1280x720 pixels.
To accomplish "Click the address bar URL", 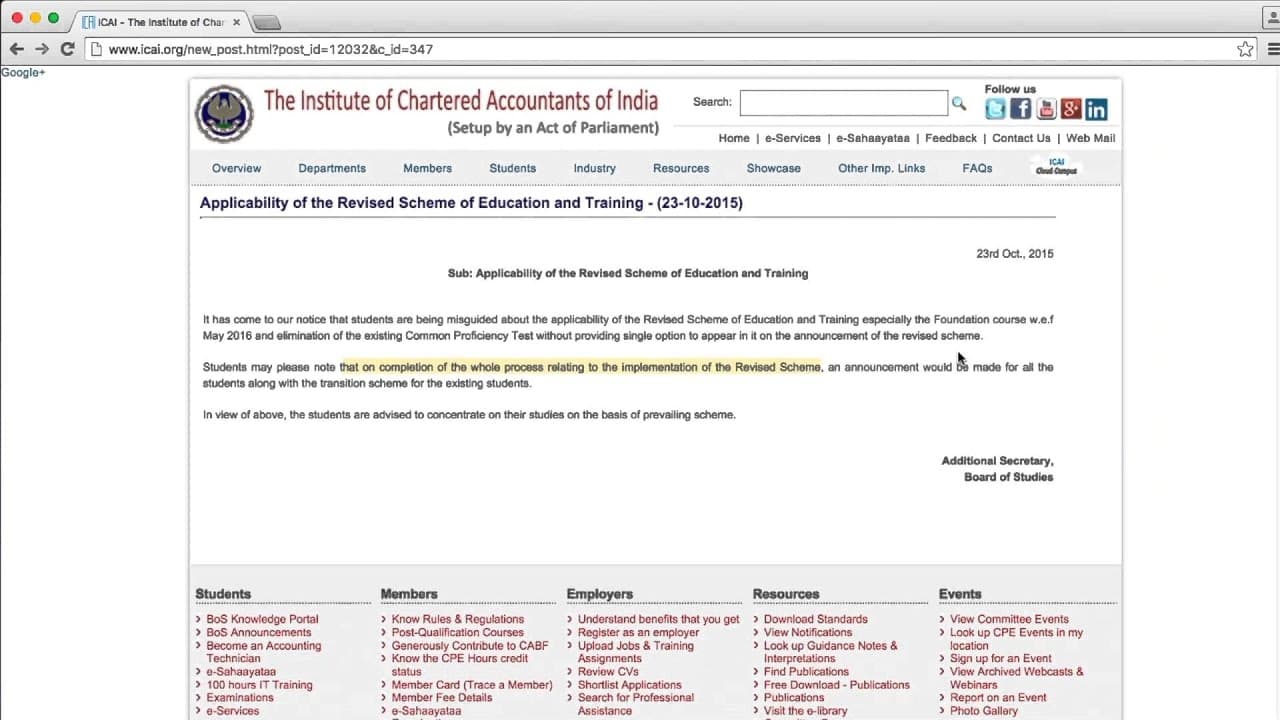I will pyautogui.click(x=270, y=49).
